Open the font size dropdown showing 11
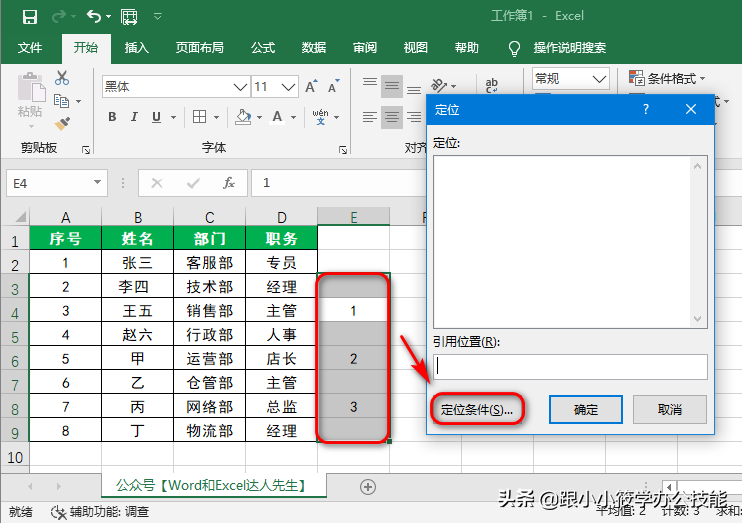Viewport: 742px width, 523px height. tap(288, 87)
